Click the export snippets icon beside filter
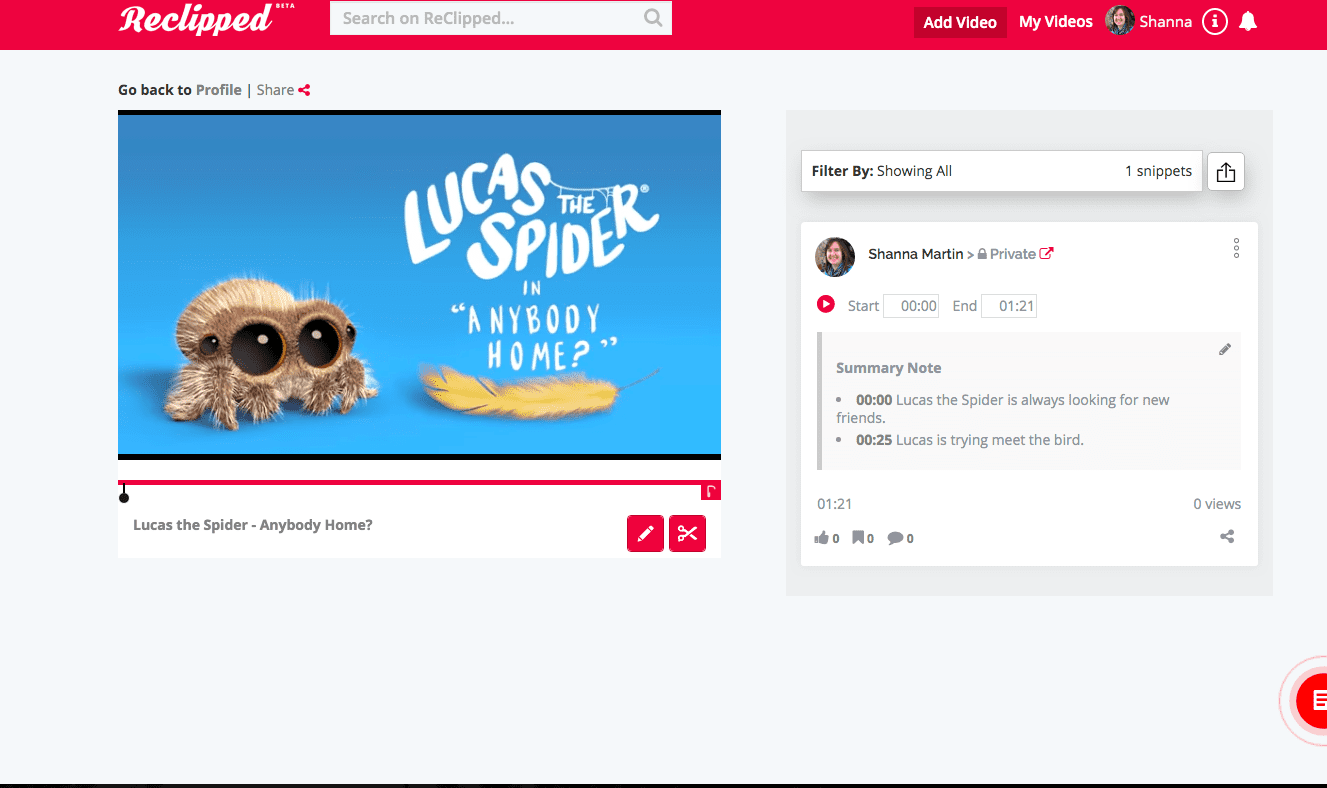 coord(1225,171)
